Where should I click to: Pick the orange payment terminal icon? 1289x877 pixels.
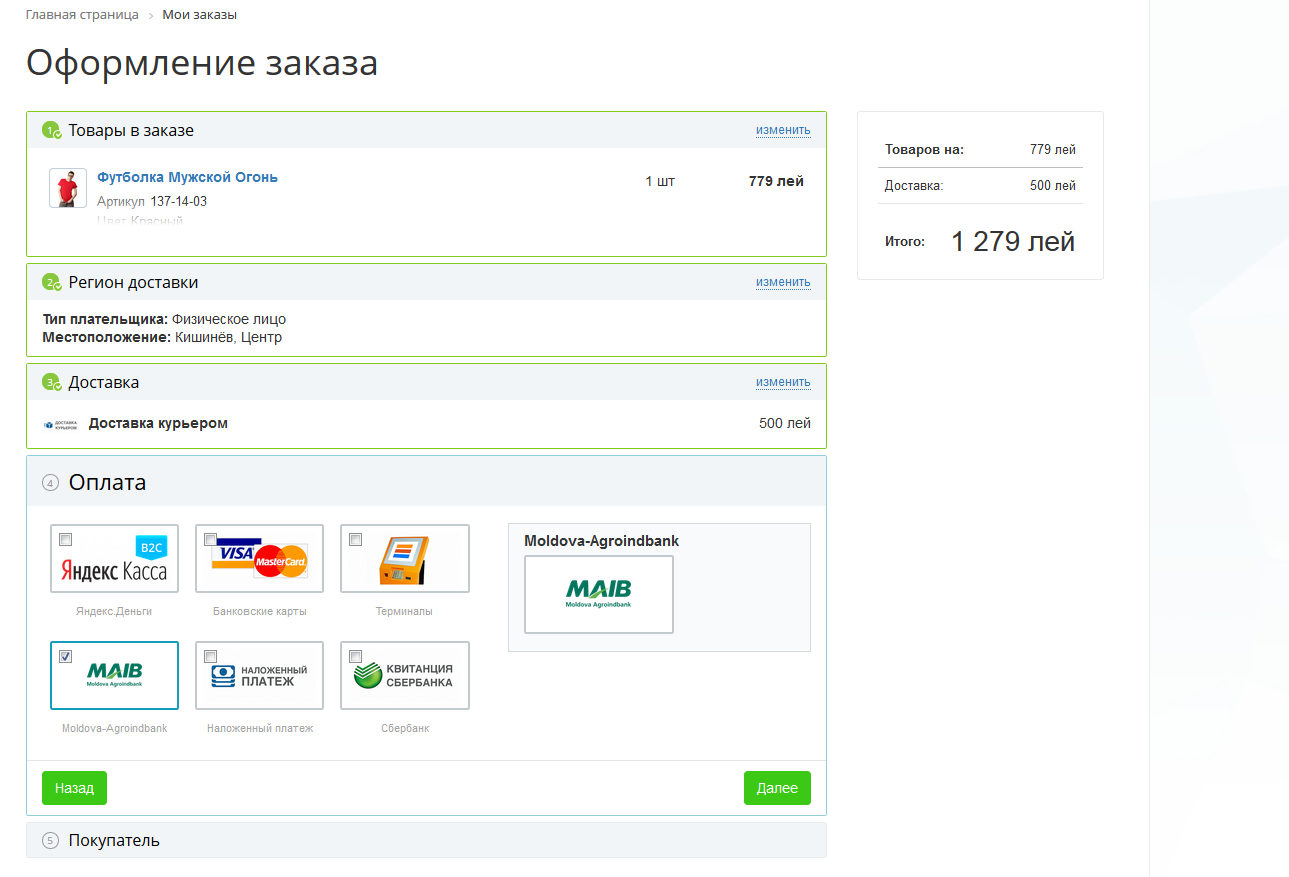tap(404, 559)
